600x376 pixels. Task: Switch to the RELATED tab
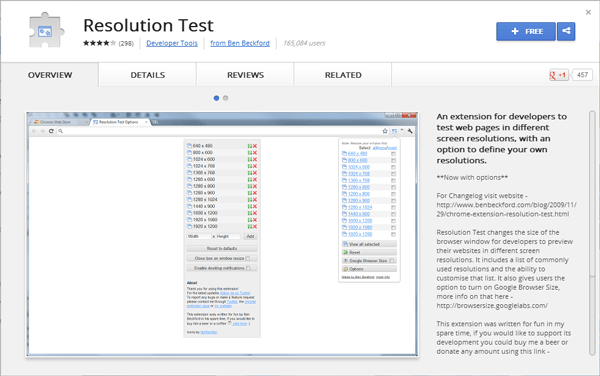pos(343,75)
